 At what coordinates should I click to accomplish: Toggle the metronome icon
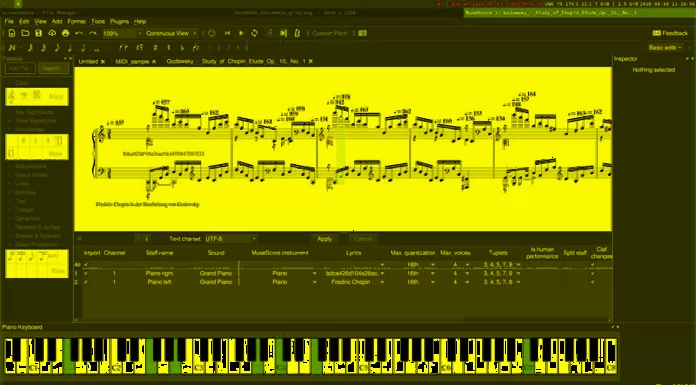pos(297,33)
